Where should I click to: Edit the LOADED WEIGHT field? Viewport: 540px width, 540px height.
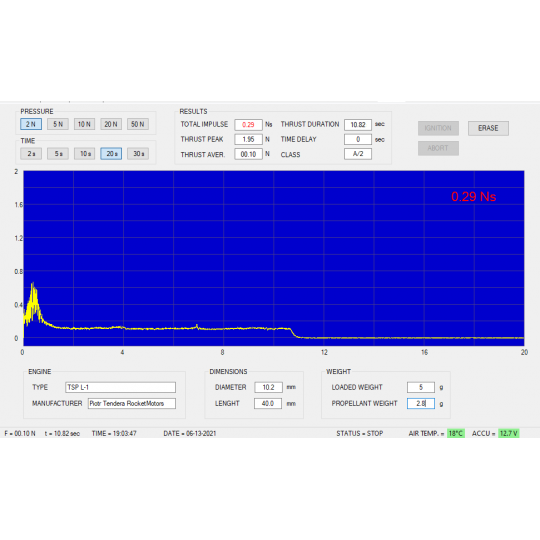(x=421, y=387)
